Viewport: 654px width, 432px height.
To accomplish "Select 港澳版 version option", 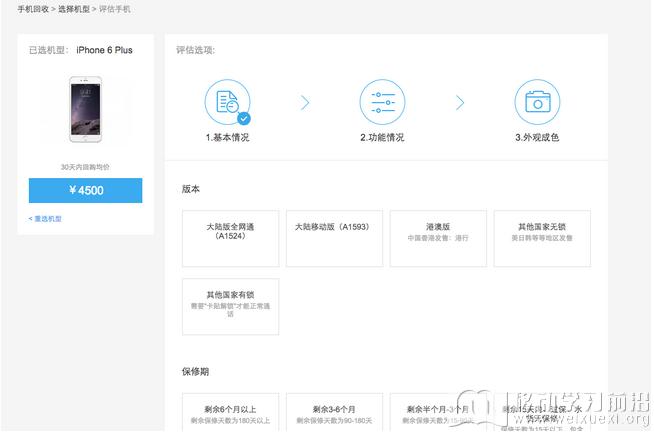I will [438, 239].
